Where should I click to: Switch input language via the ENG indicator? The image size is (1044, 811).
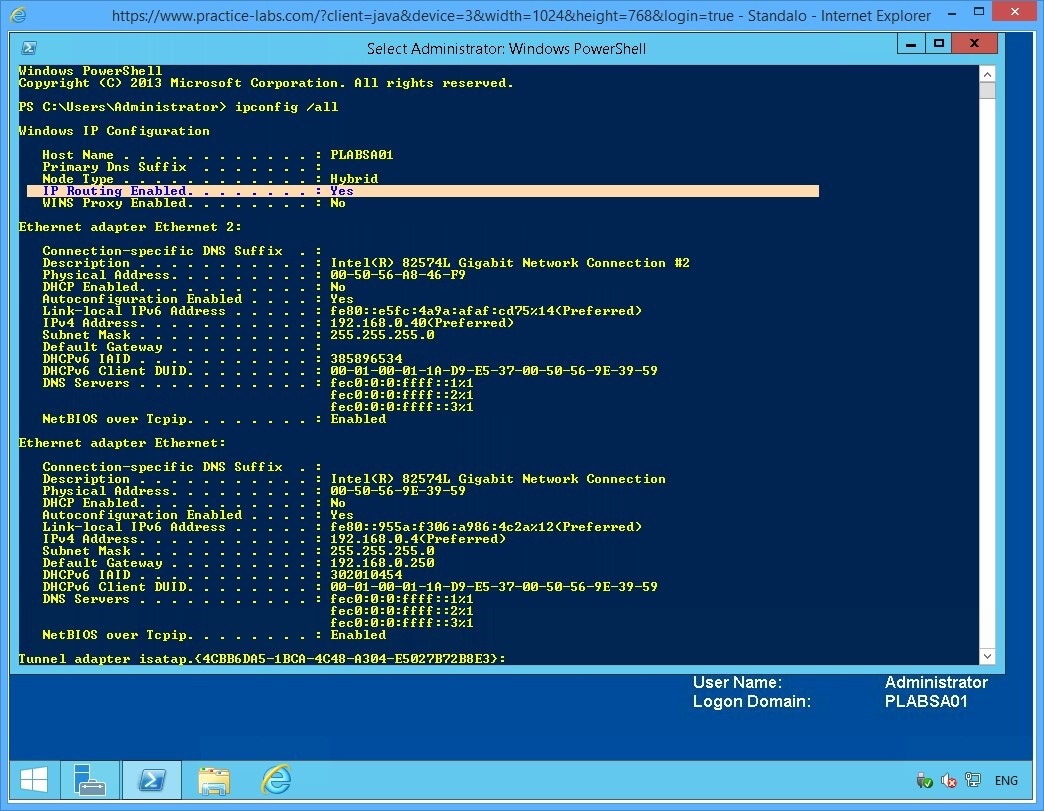point(1006,780)
